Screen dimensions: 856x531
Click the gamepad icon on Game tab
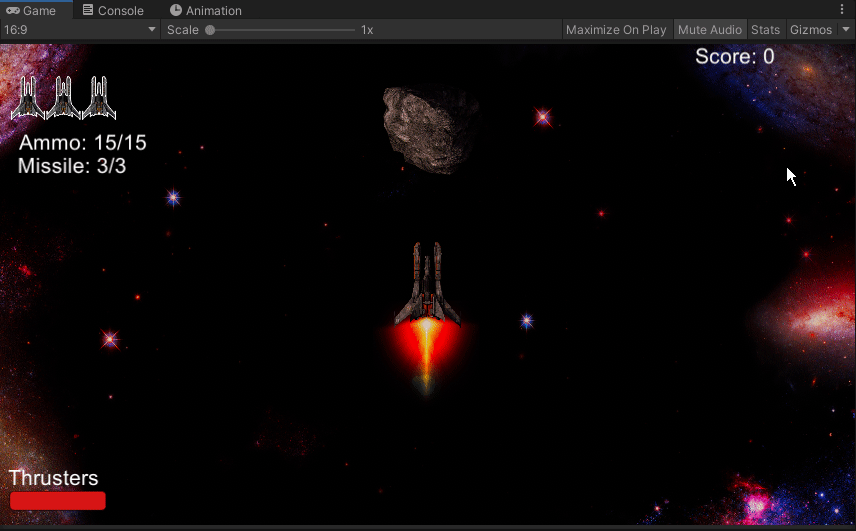(x=13, y=10)
